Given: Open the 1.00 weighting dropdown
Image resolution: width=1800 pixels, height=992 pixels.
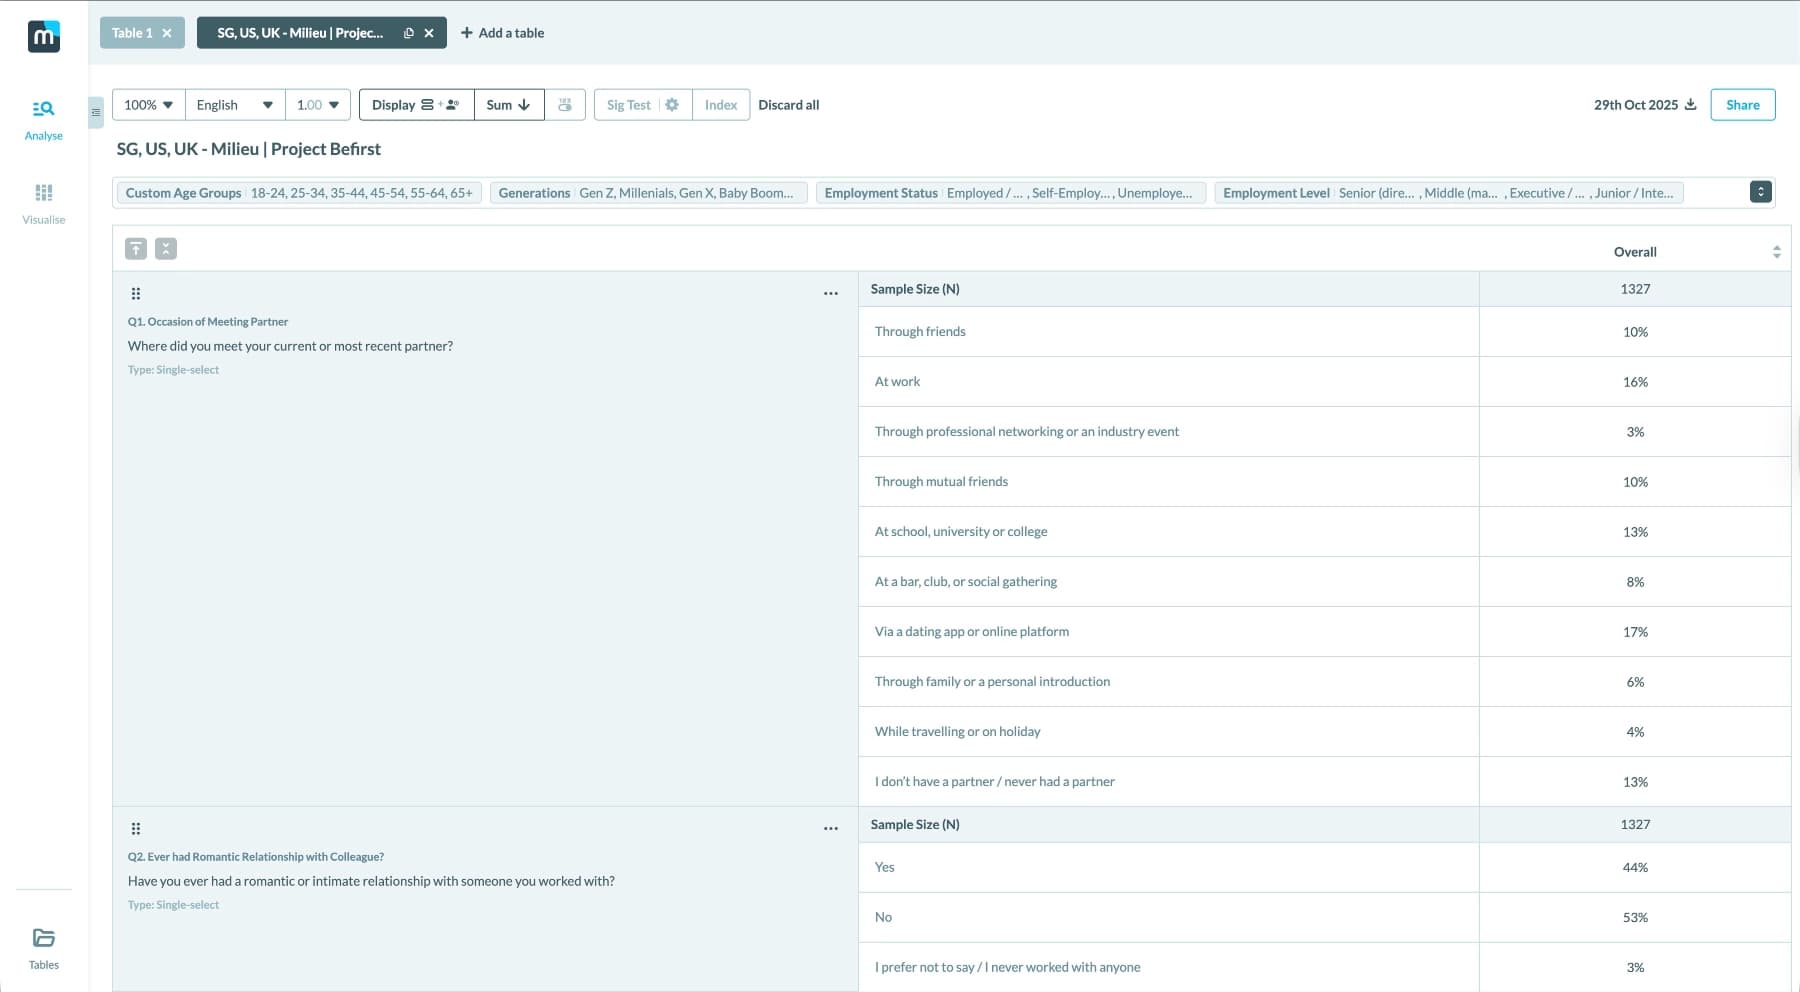Looking at the screenshot, I should pyautogui.click(x=316, y=104).
